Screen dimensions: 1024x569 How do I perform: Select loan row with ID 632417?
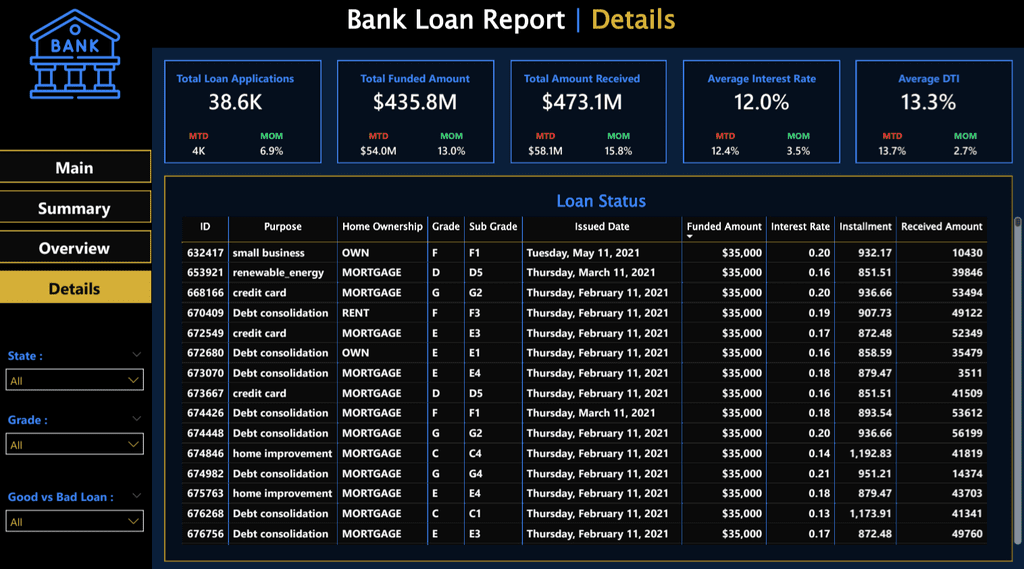coord(584,253)
